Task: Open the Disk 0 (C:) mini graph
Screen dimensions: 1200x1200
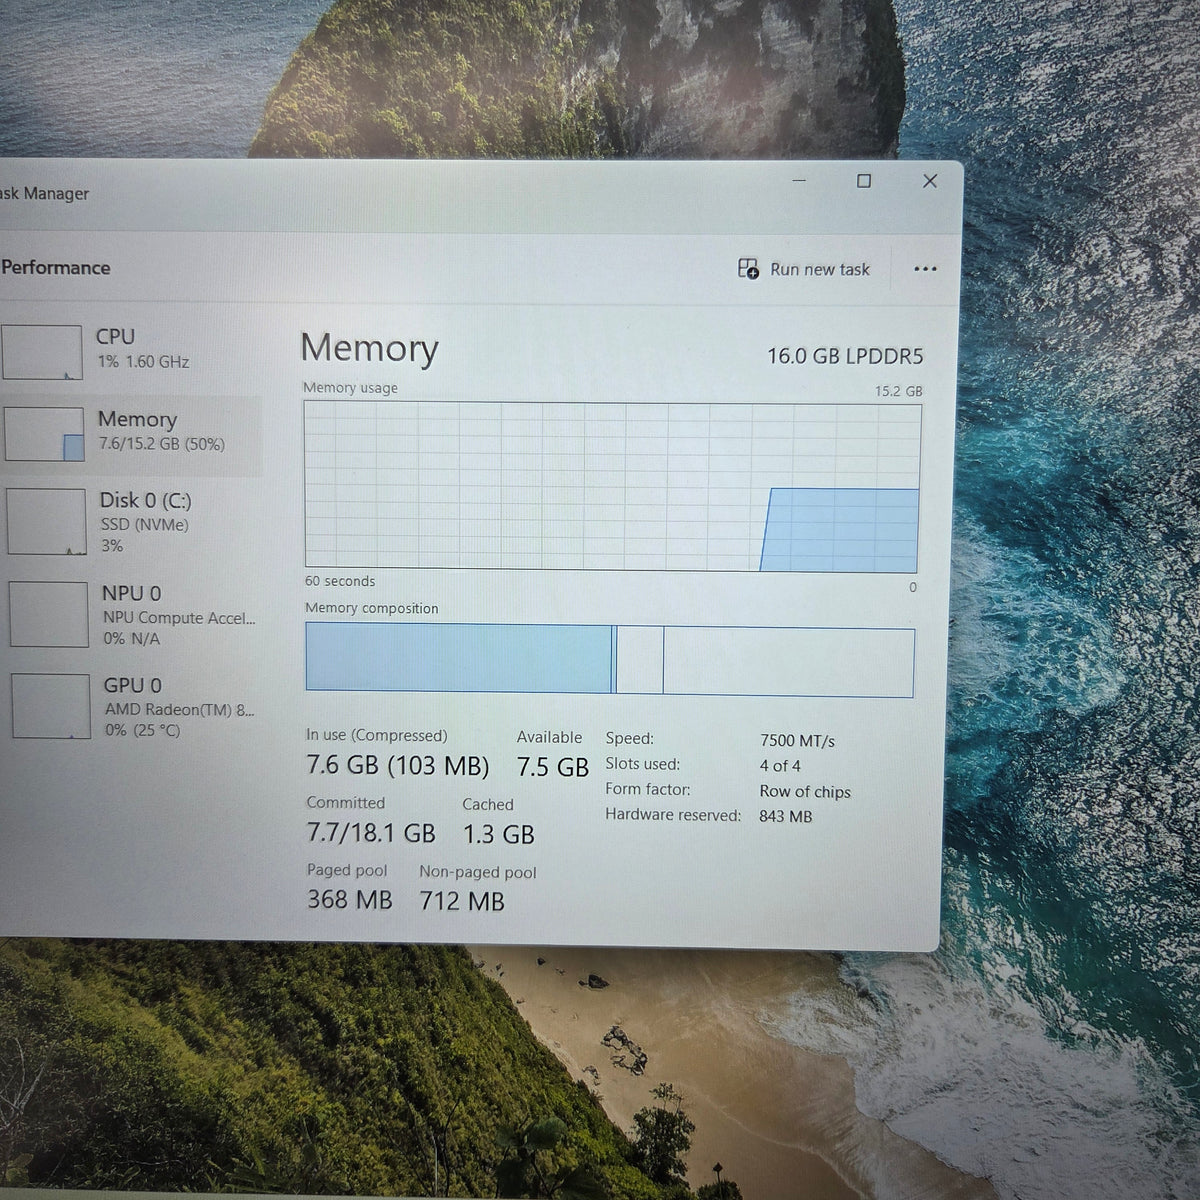Action: coord(47,521)
